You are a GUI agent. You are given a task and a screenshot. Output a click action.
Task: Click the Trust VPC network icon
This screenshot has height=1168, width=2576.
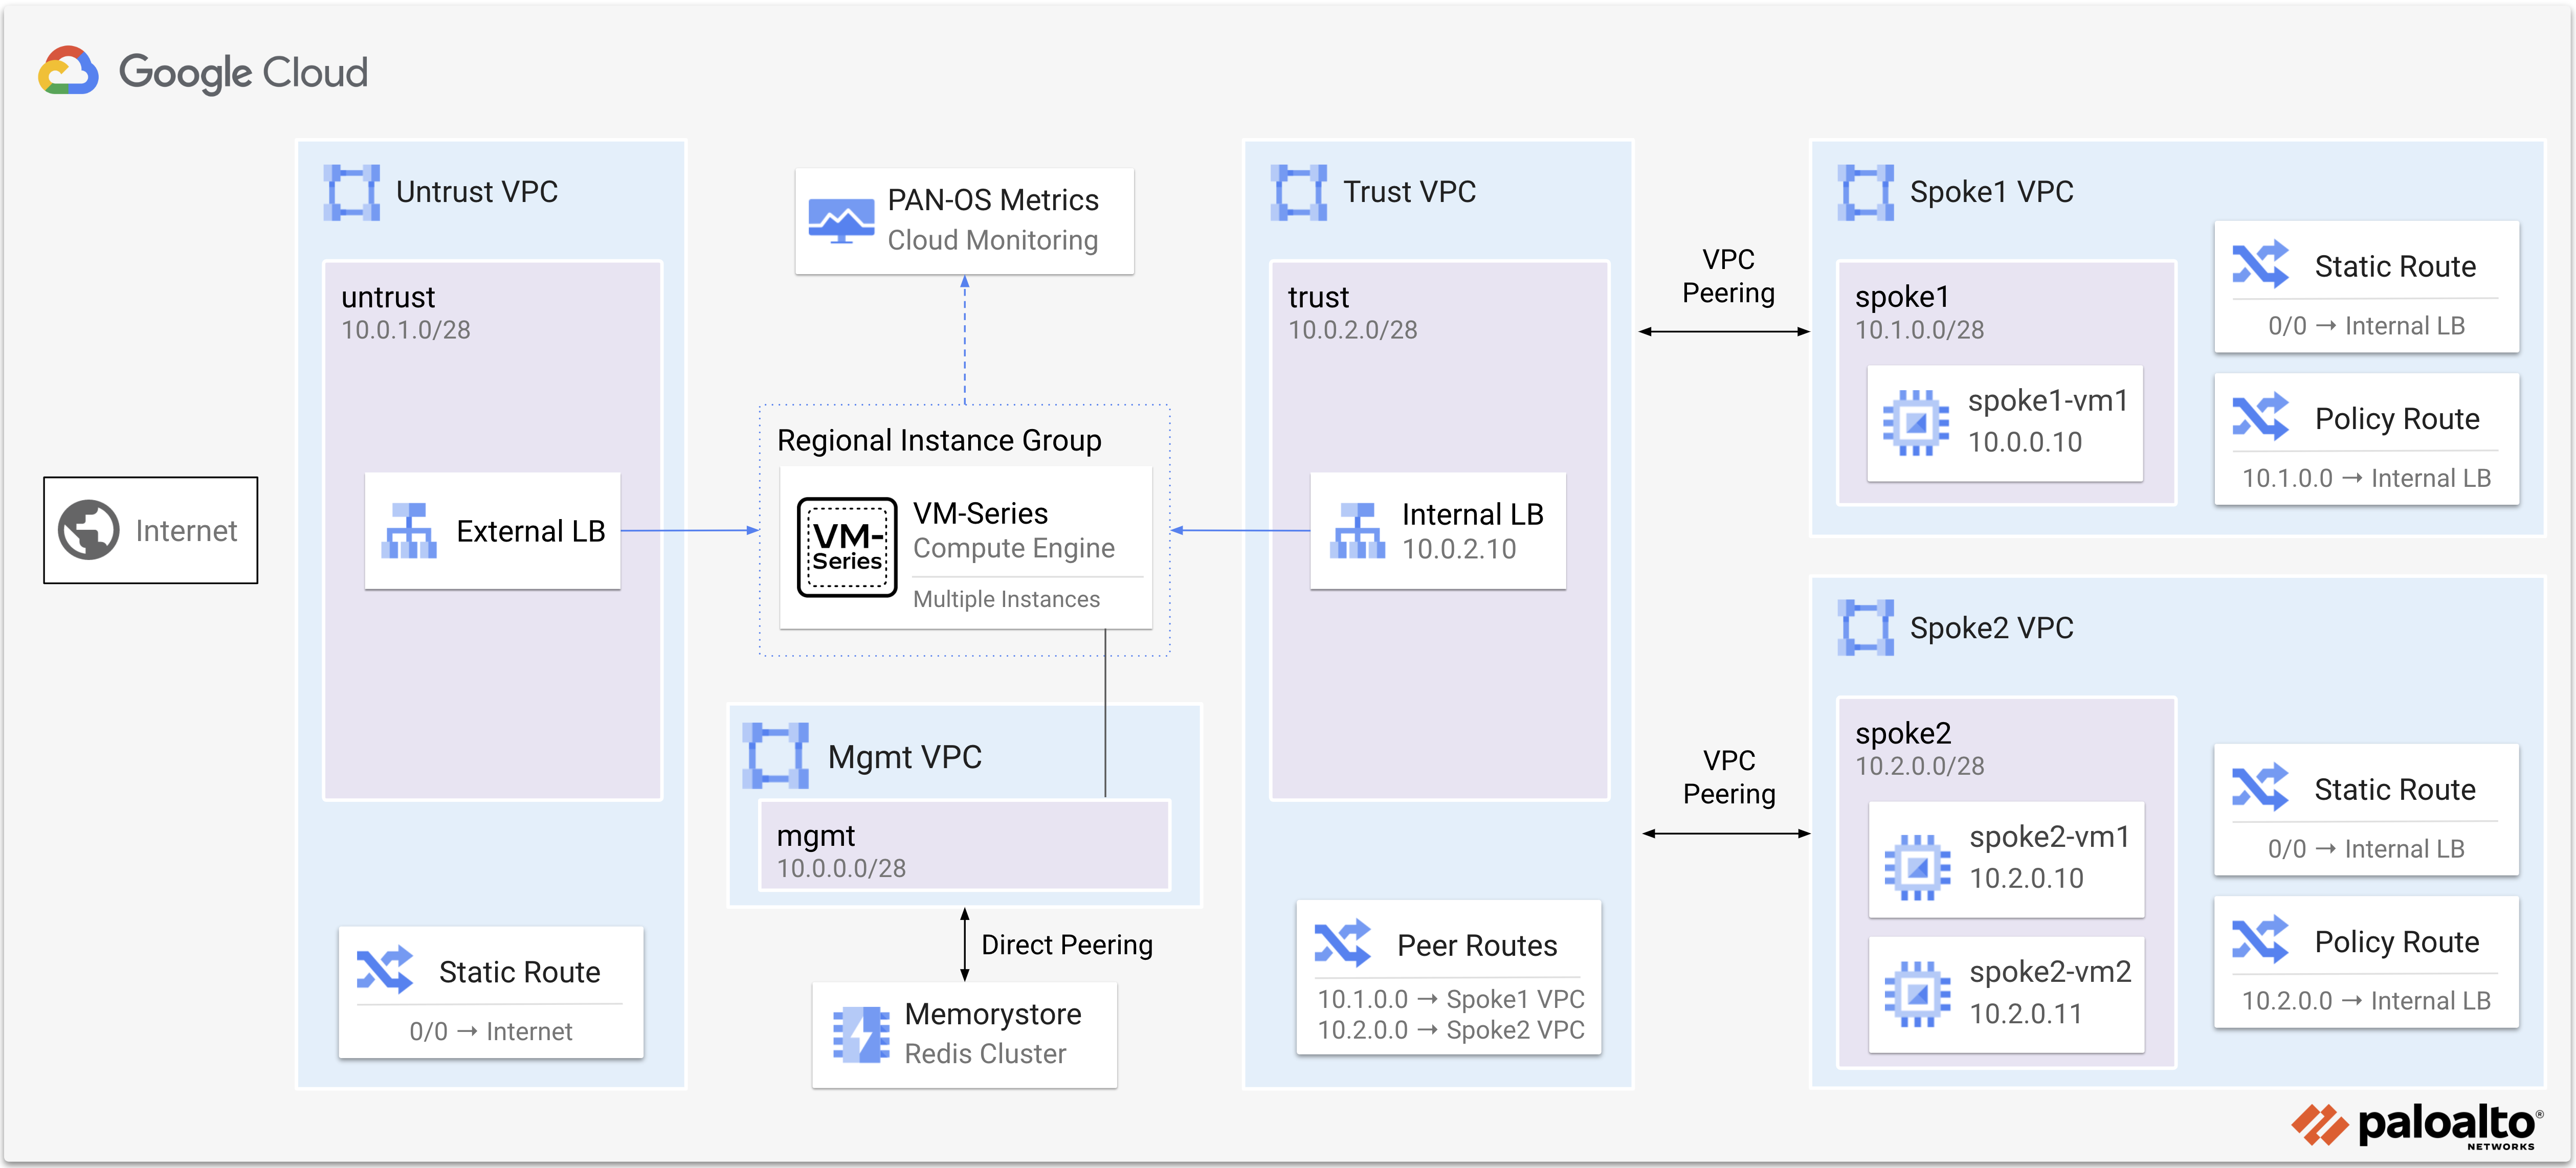point(1298,192)
